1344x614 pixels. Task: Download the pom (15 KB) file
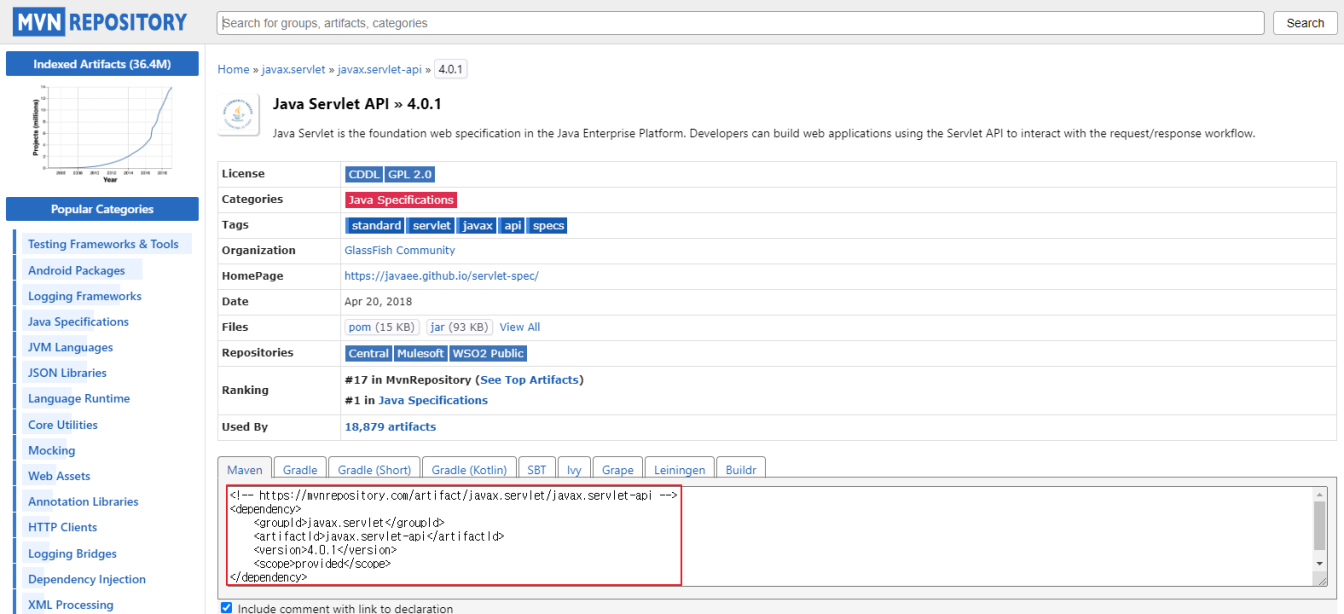tap(382, 327)
